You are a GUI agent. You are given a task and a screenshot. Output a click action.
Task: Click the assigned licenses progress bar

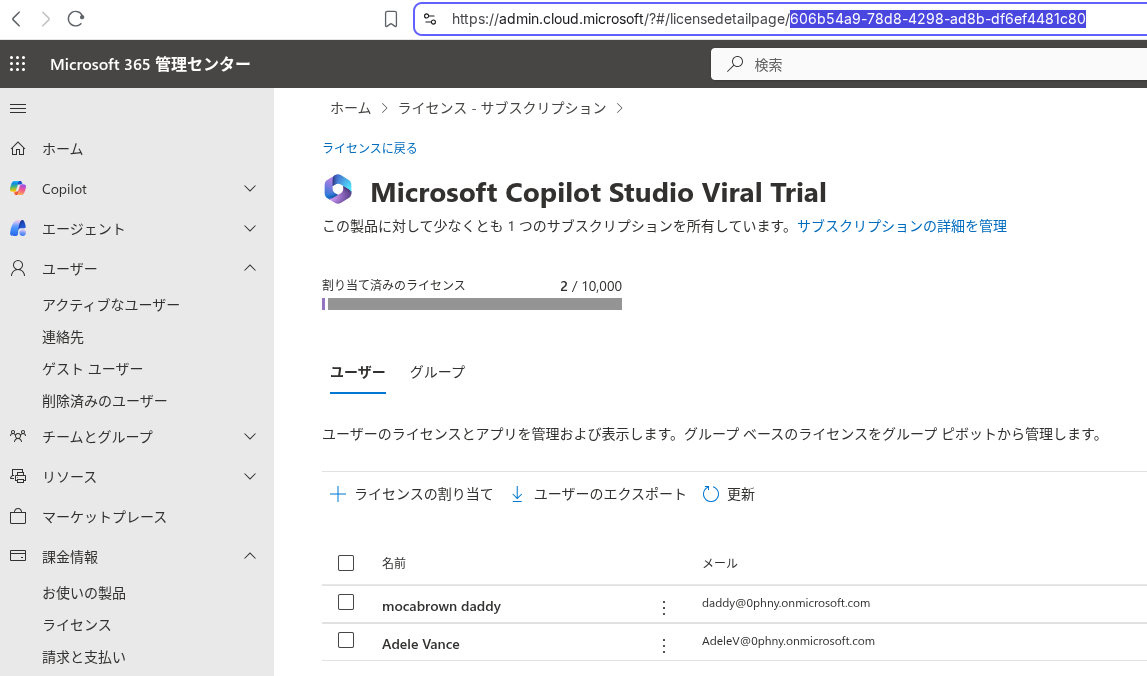(472, 304)
